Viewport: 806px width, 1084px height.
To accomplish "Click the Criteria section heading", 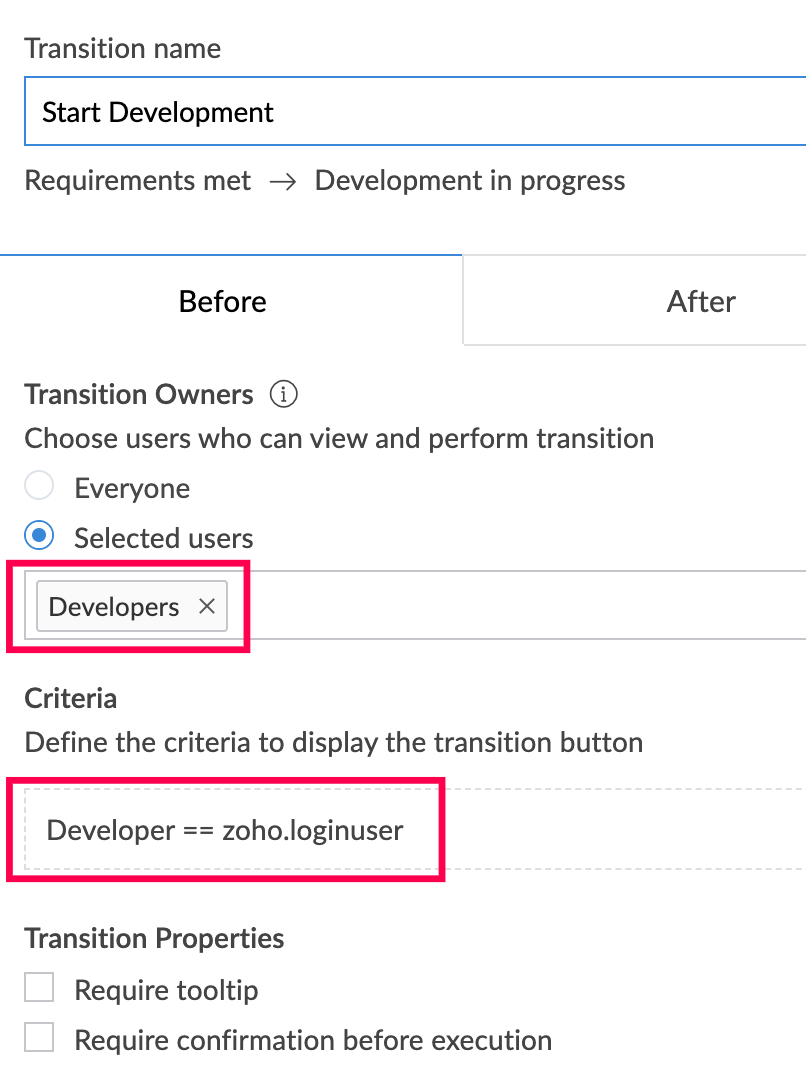I will click(71, 698).
